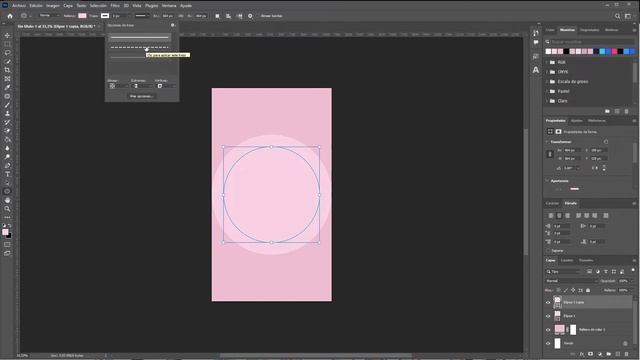Choose the dashed line stroke preset
Viewport: 640px width, 360px height.
click(x=140, y=47)
